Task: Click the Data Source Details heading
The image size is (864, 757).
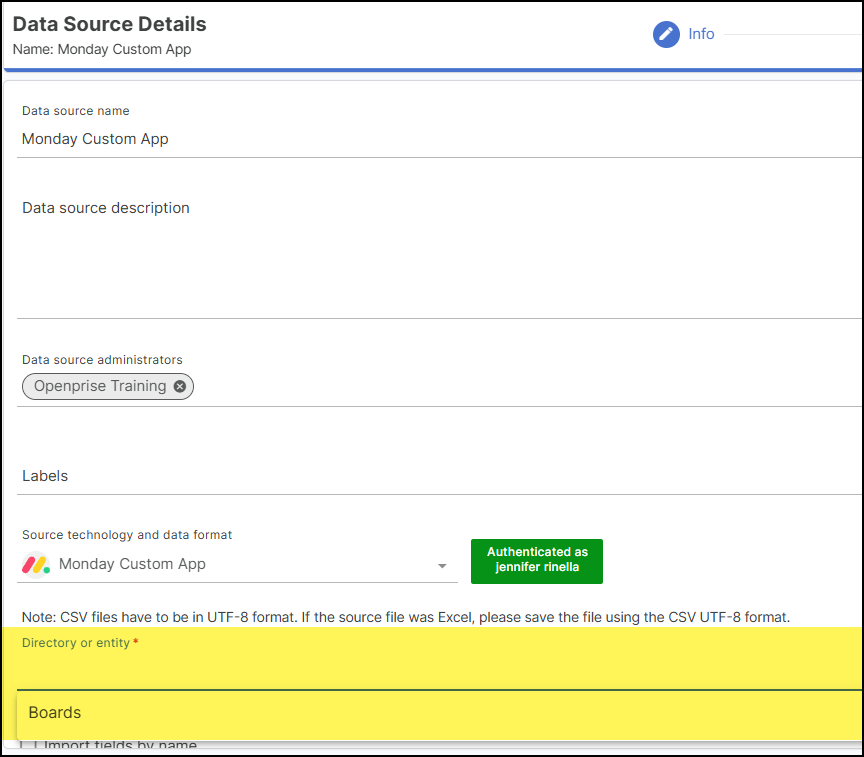Action: pos(110,24)
